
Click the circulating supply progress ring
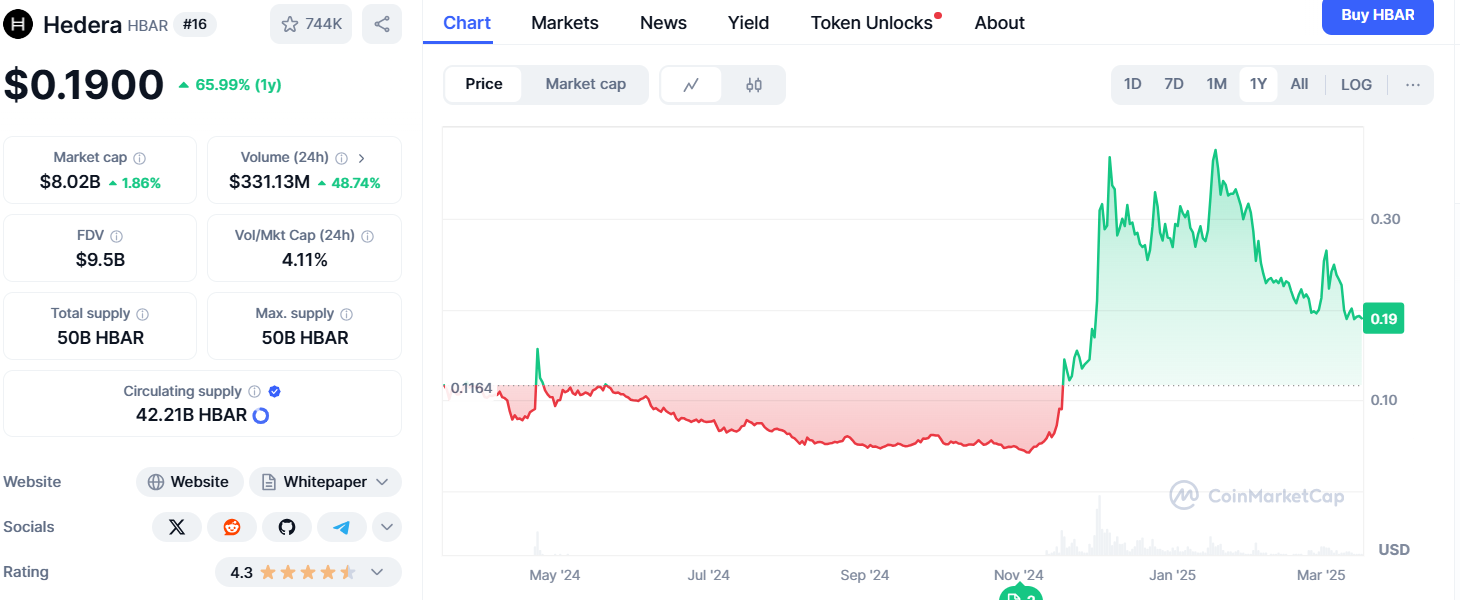[x=261, y=415]
